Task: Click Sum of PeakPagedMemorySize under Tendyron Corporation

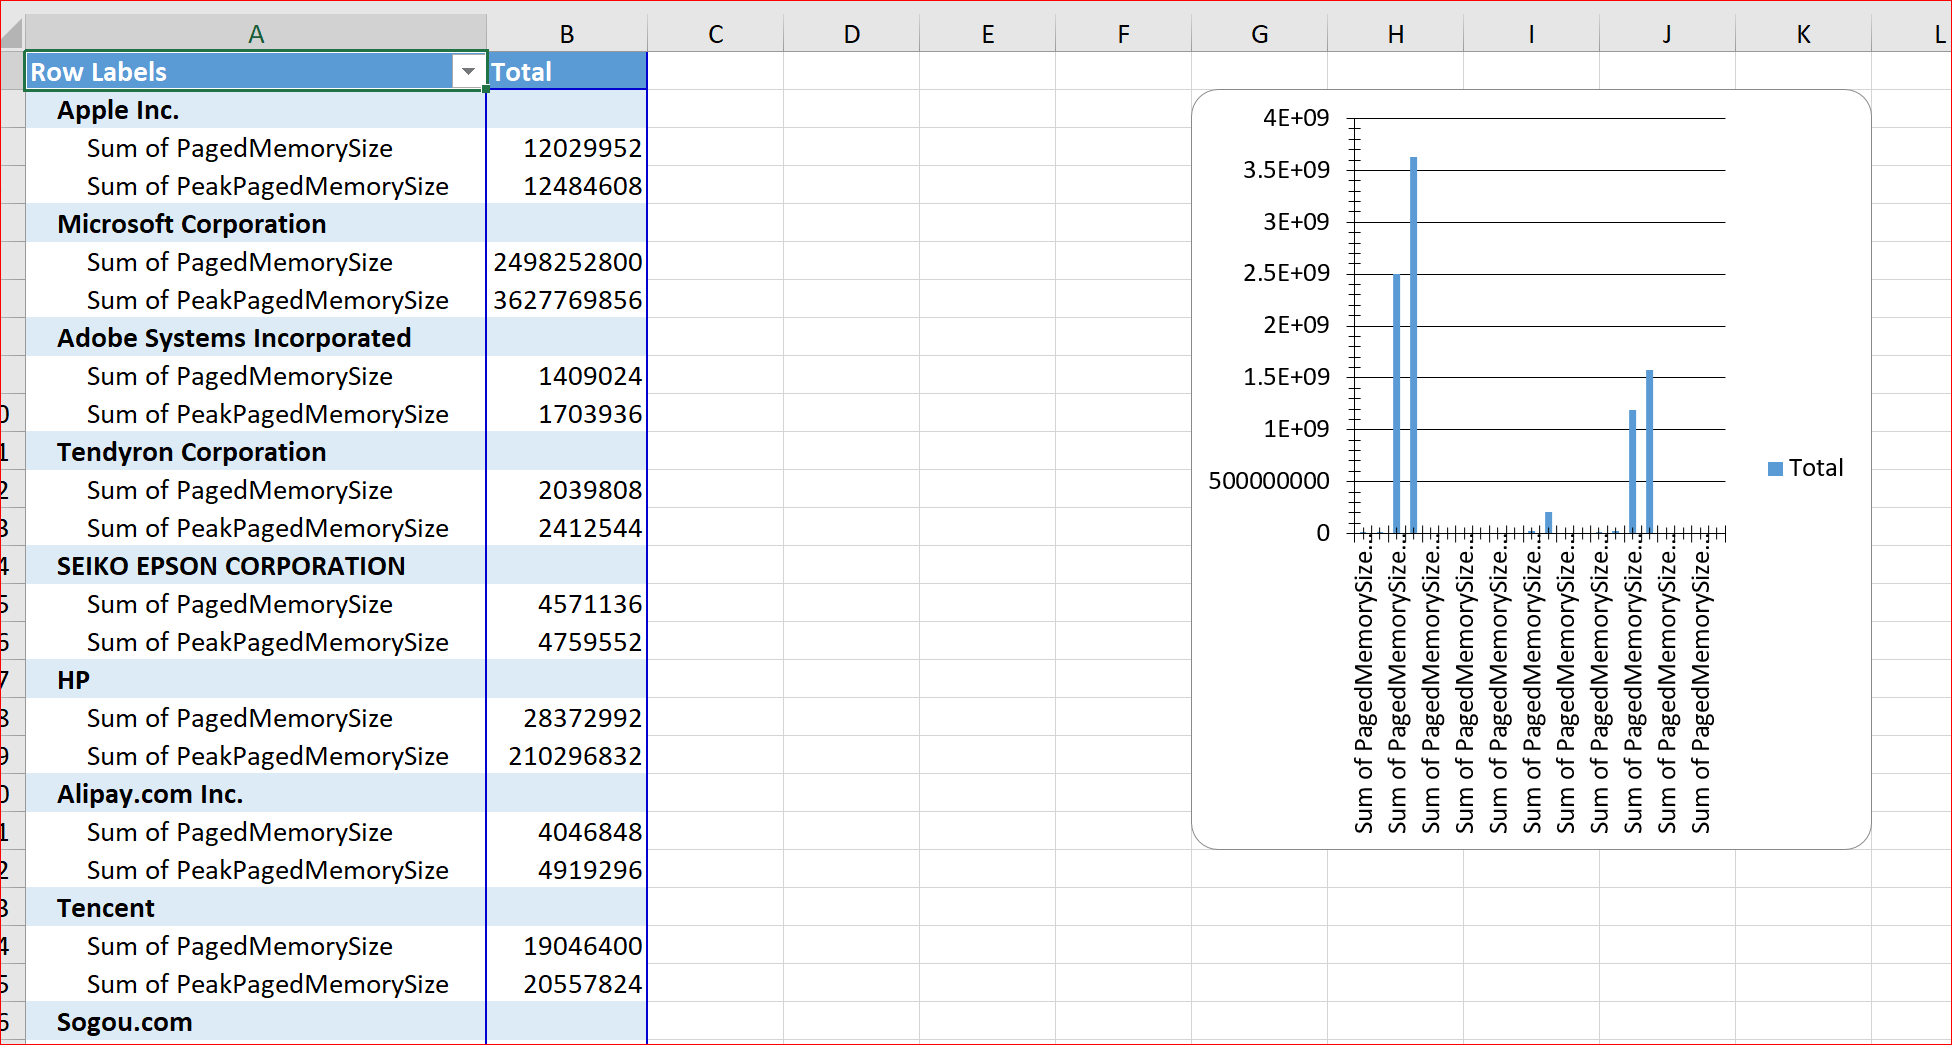Action: coord(268,528)
